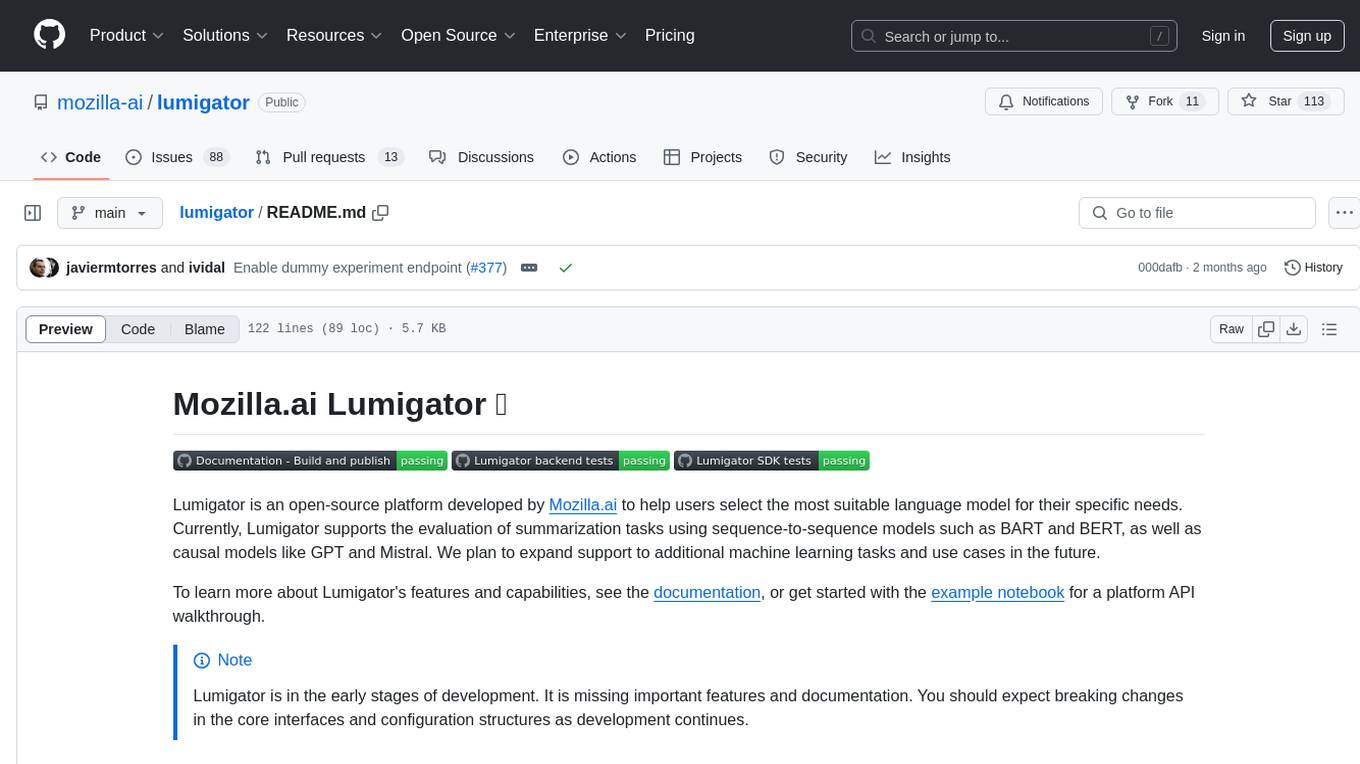Switch to the Projects tab

(x=702, y=157)
